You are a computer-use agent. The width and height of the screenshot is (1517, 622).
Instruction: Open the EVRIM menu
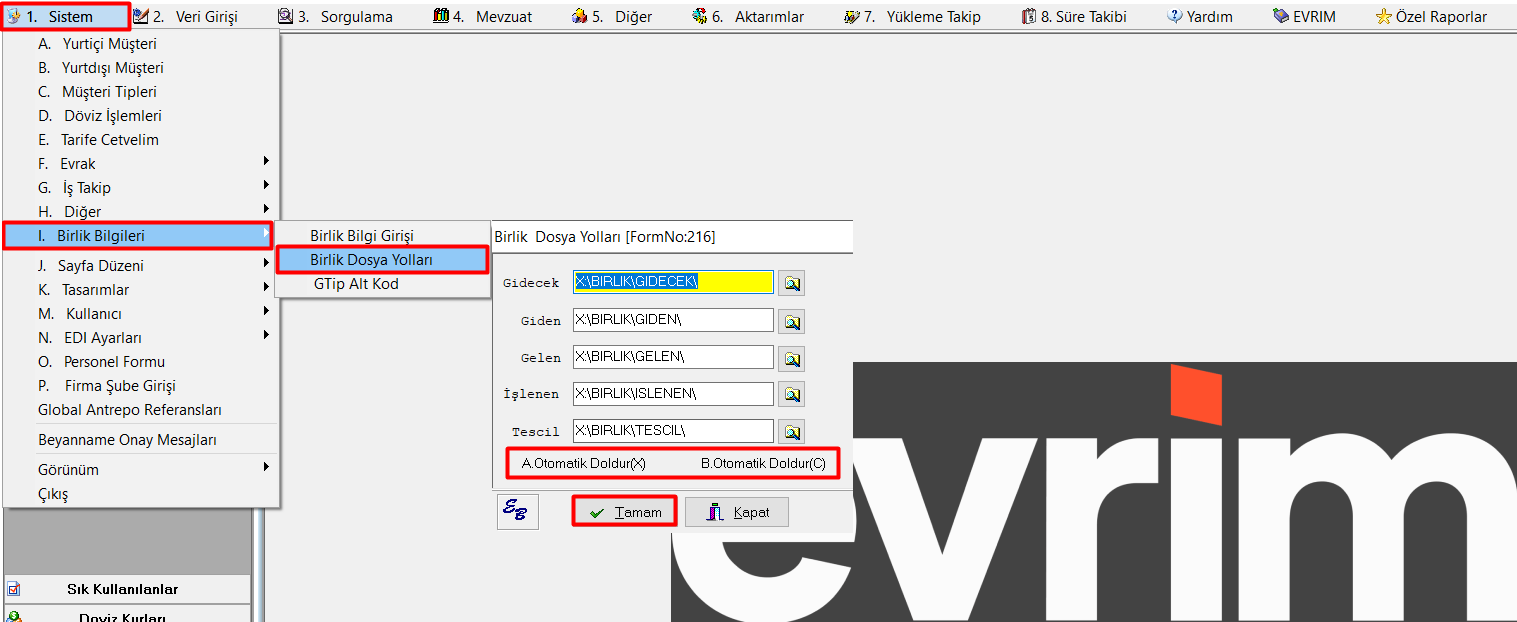click(1304, 16)
